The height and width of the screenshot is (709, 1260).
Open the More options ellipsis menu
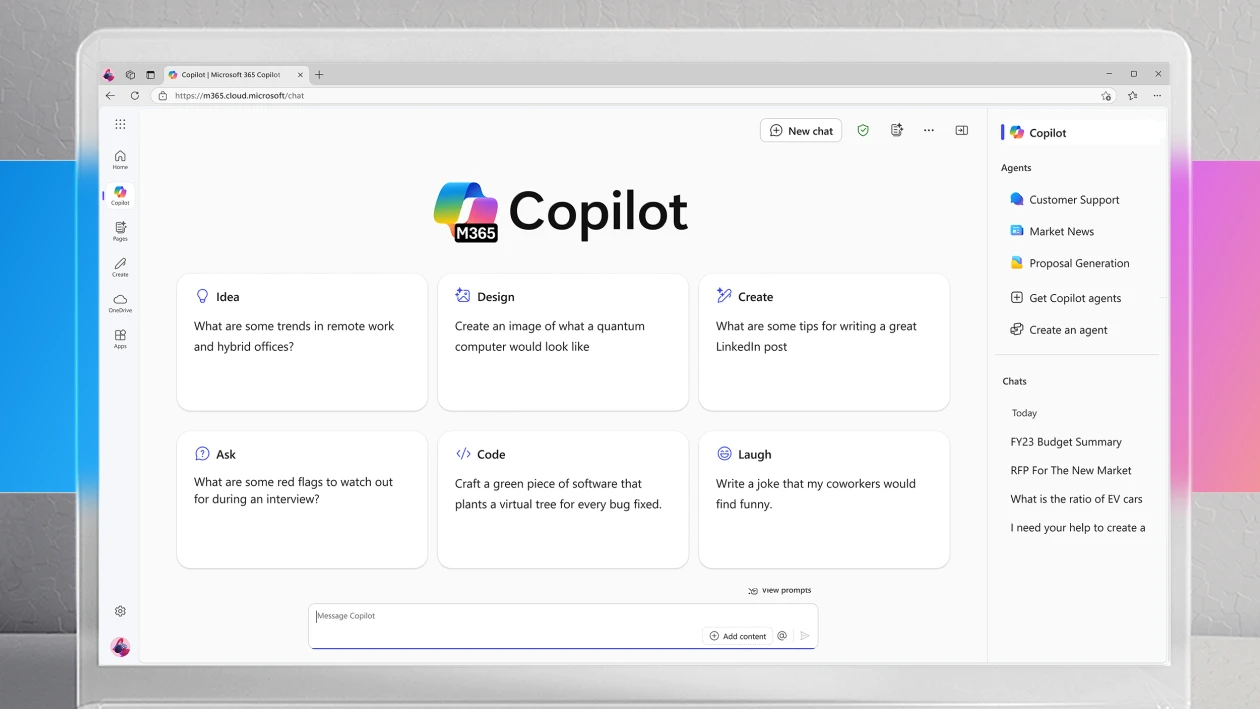pos(928,130)
